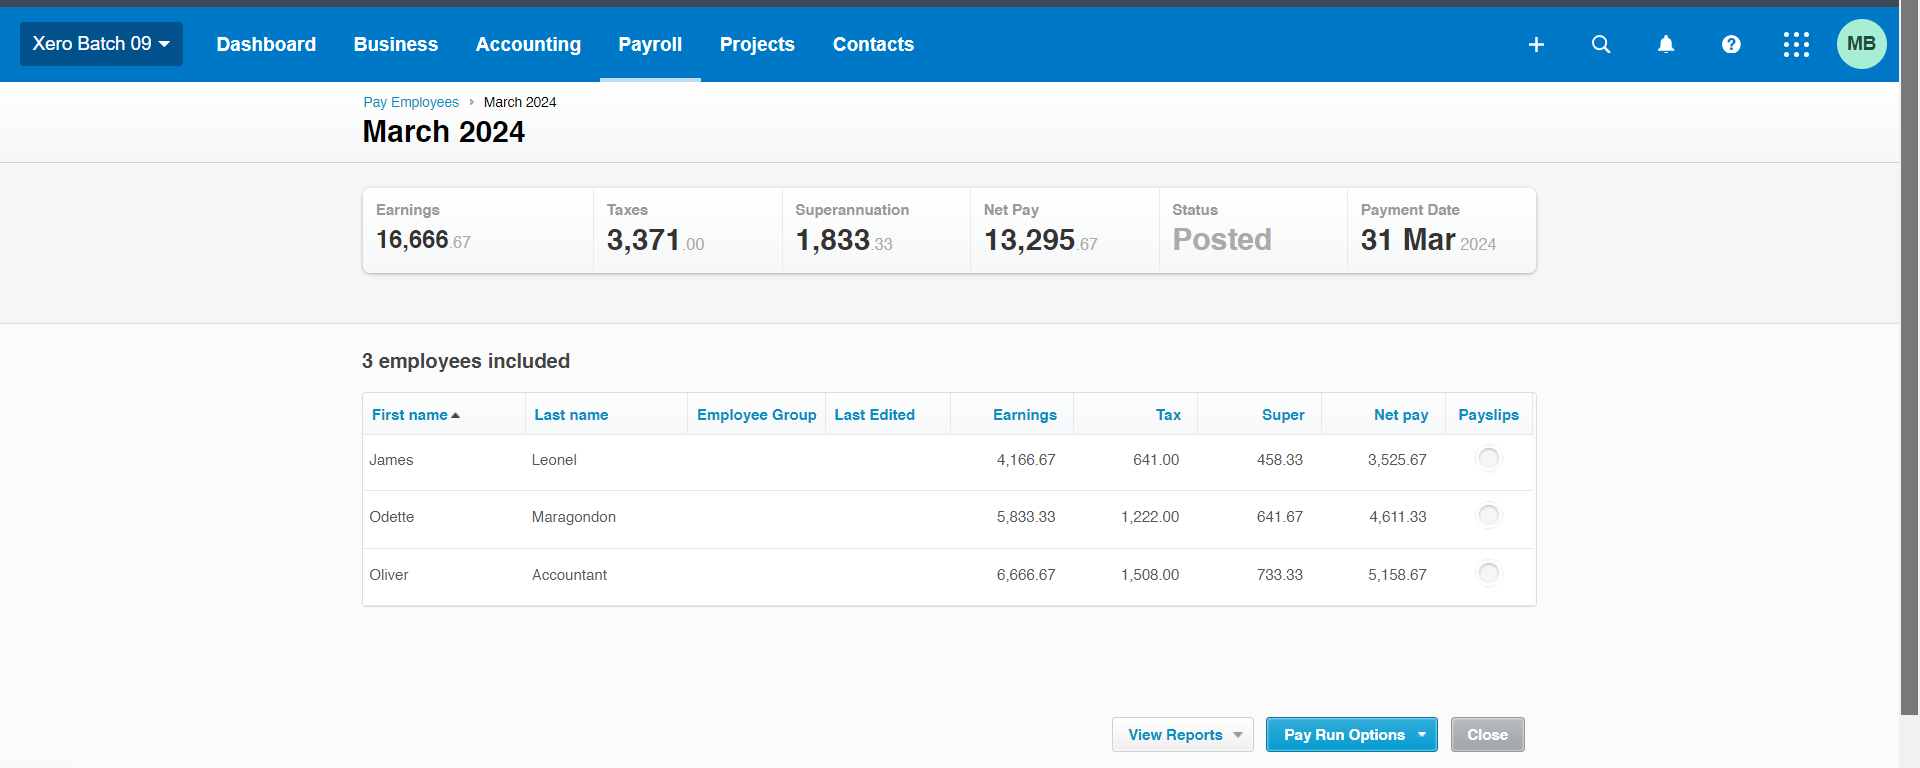Open the Accounting menu

click(528, 44)
